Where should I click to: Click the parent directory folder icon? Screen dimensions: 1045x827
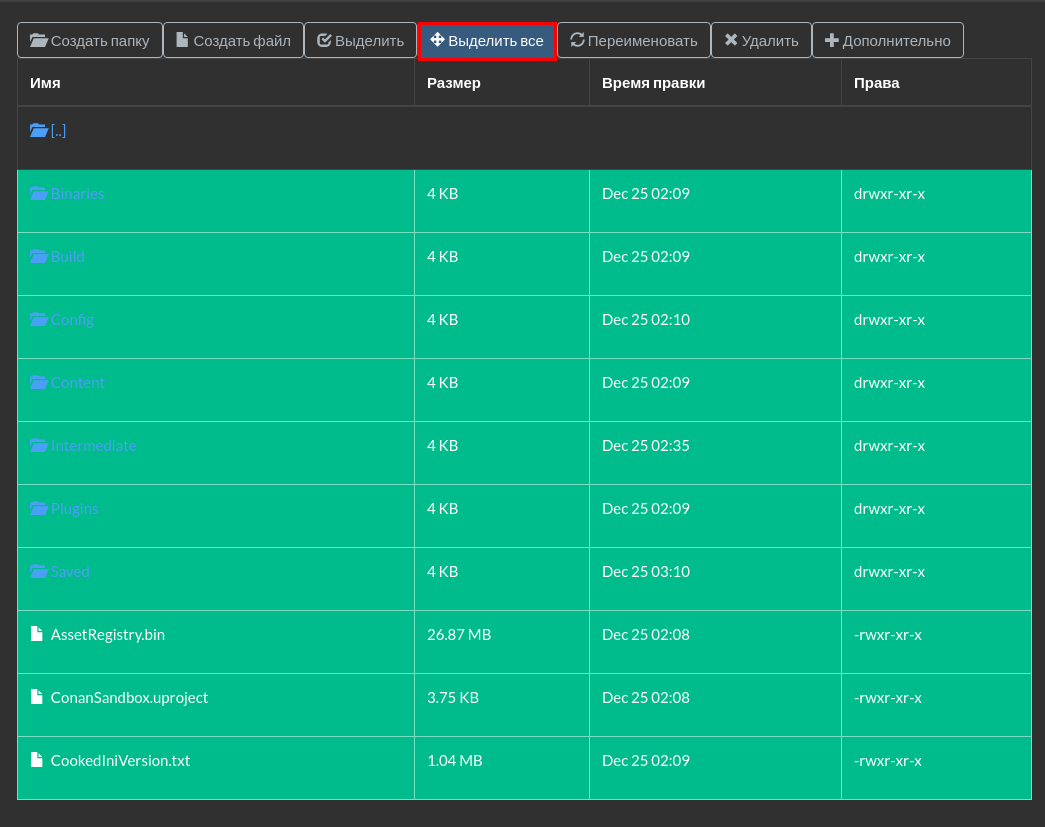[39, 130]
